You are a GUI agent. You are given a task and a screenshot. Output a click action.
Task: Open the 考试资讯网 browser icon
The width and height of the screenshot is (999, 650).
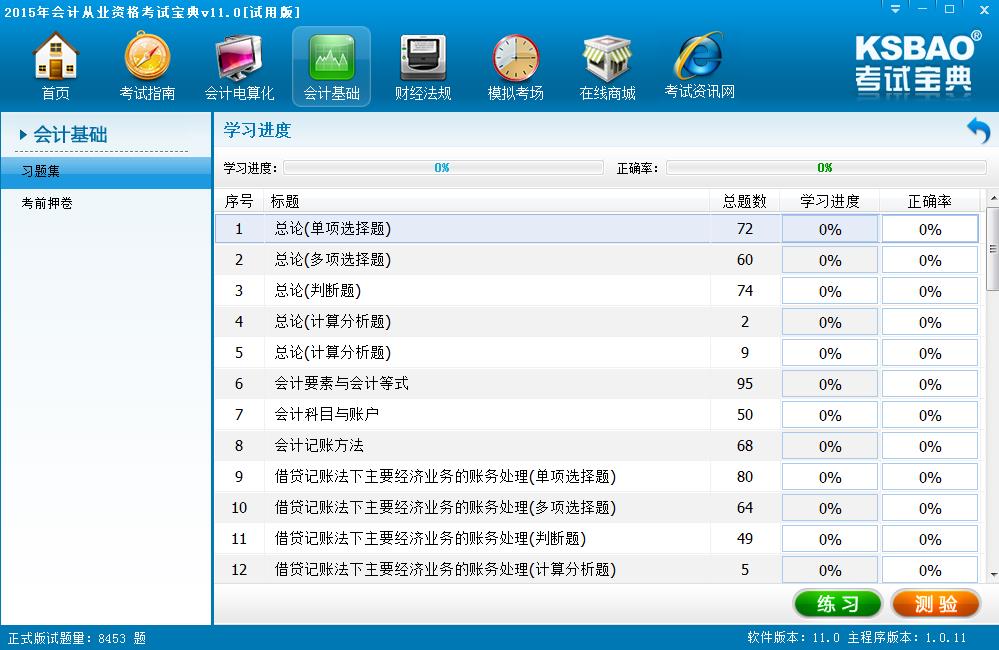pos(699,65)
